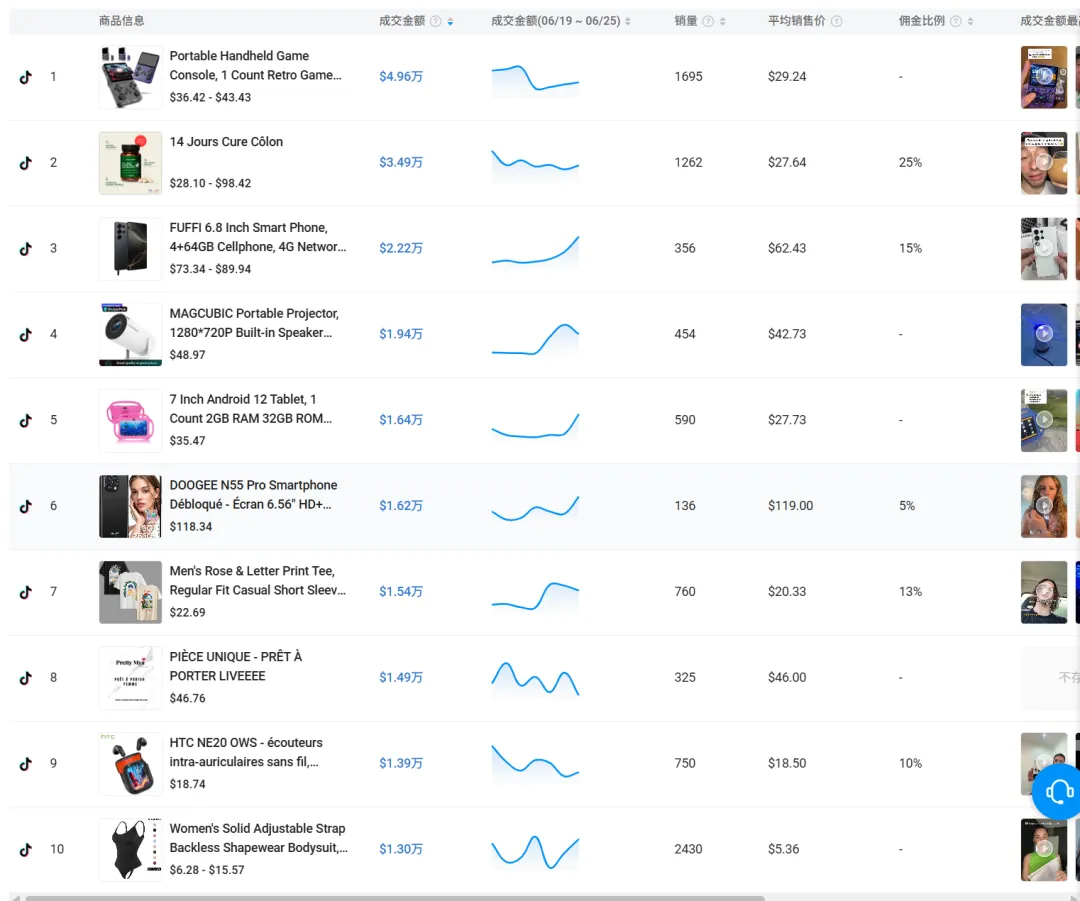Click help icon next to 平均销售价 header

pos(836,21)
